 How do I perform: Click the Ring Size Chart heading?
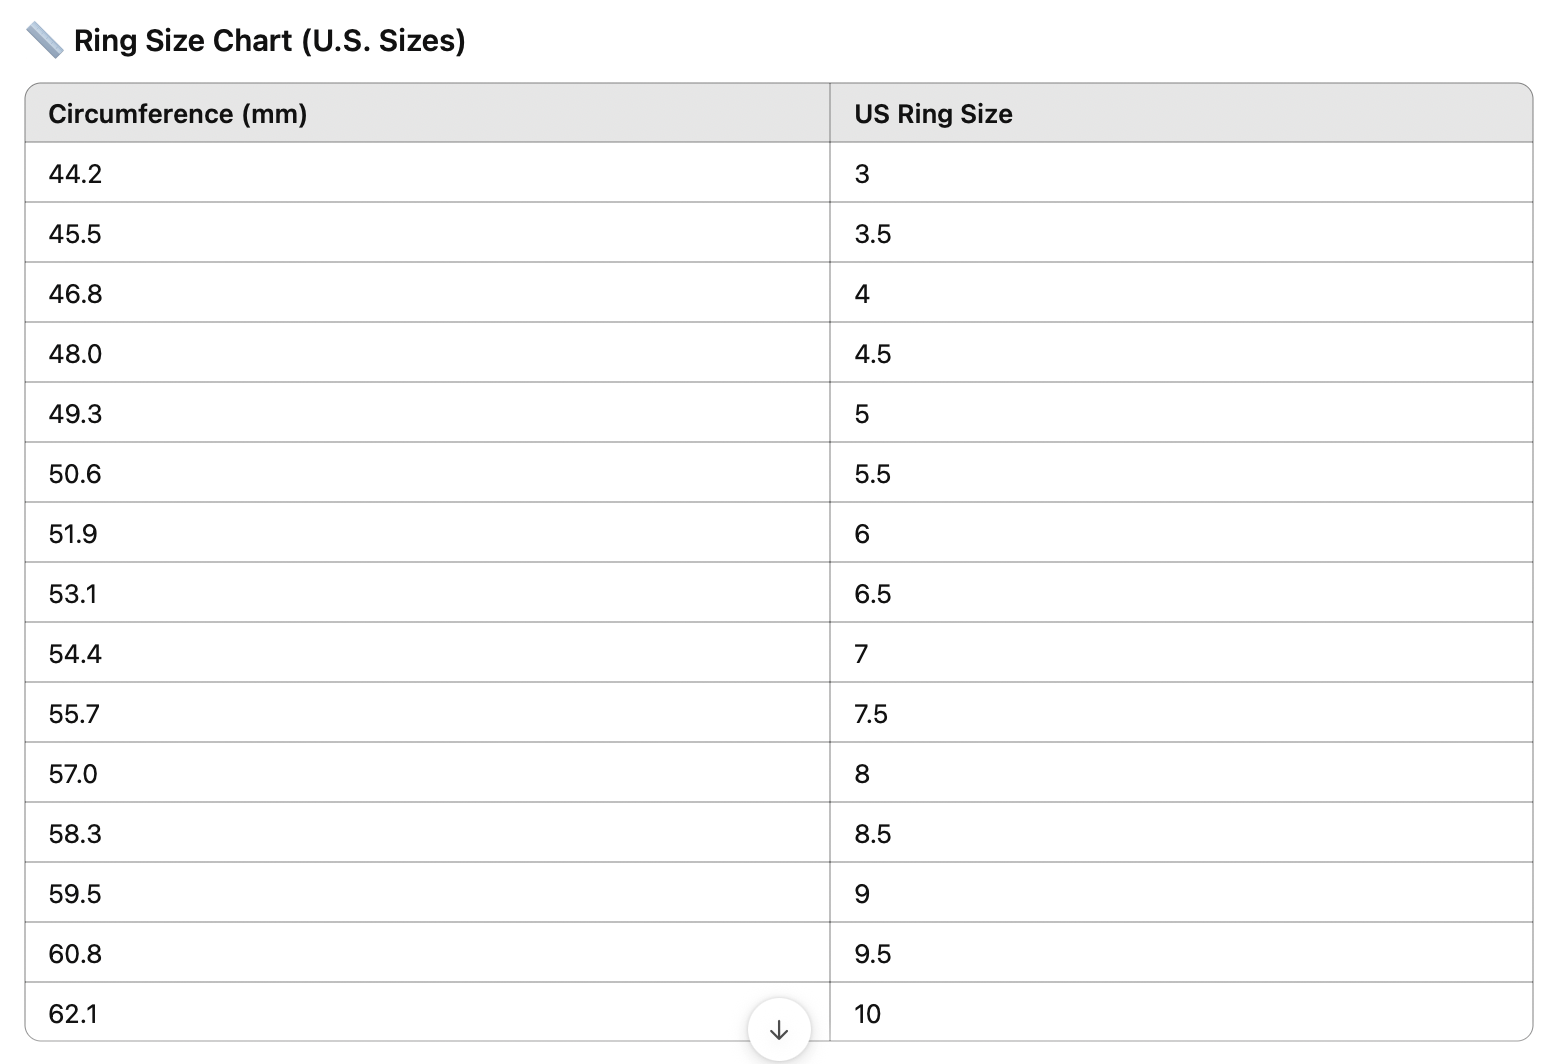[270, 41]
